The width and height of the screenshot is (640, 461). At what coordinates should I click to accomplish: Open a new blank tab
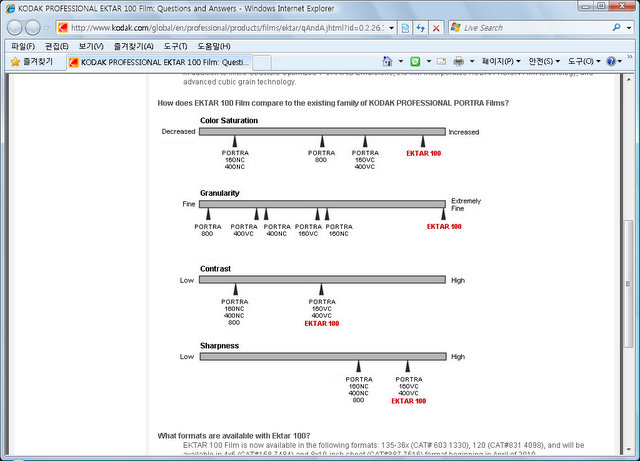pos(262,63)
